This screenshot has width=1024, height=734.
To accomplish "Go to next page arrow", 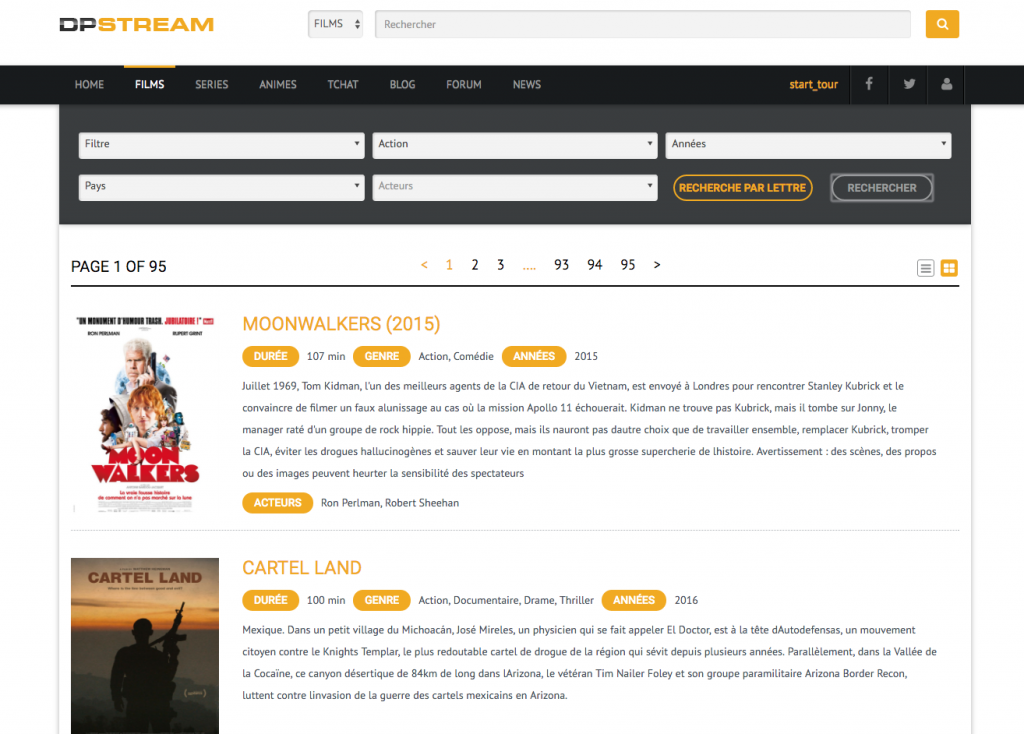I will [x=656, y=265].
